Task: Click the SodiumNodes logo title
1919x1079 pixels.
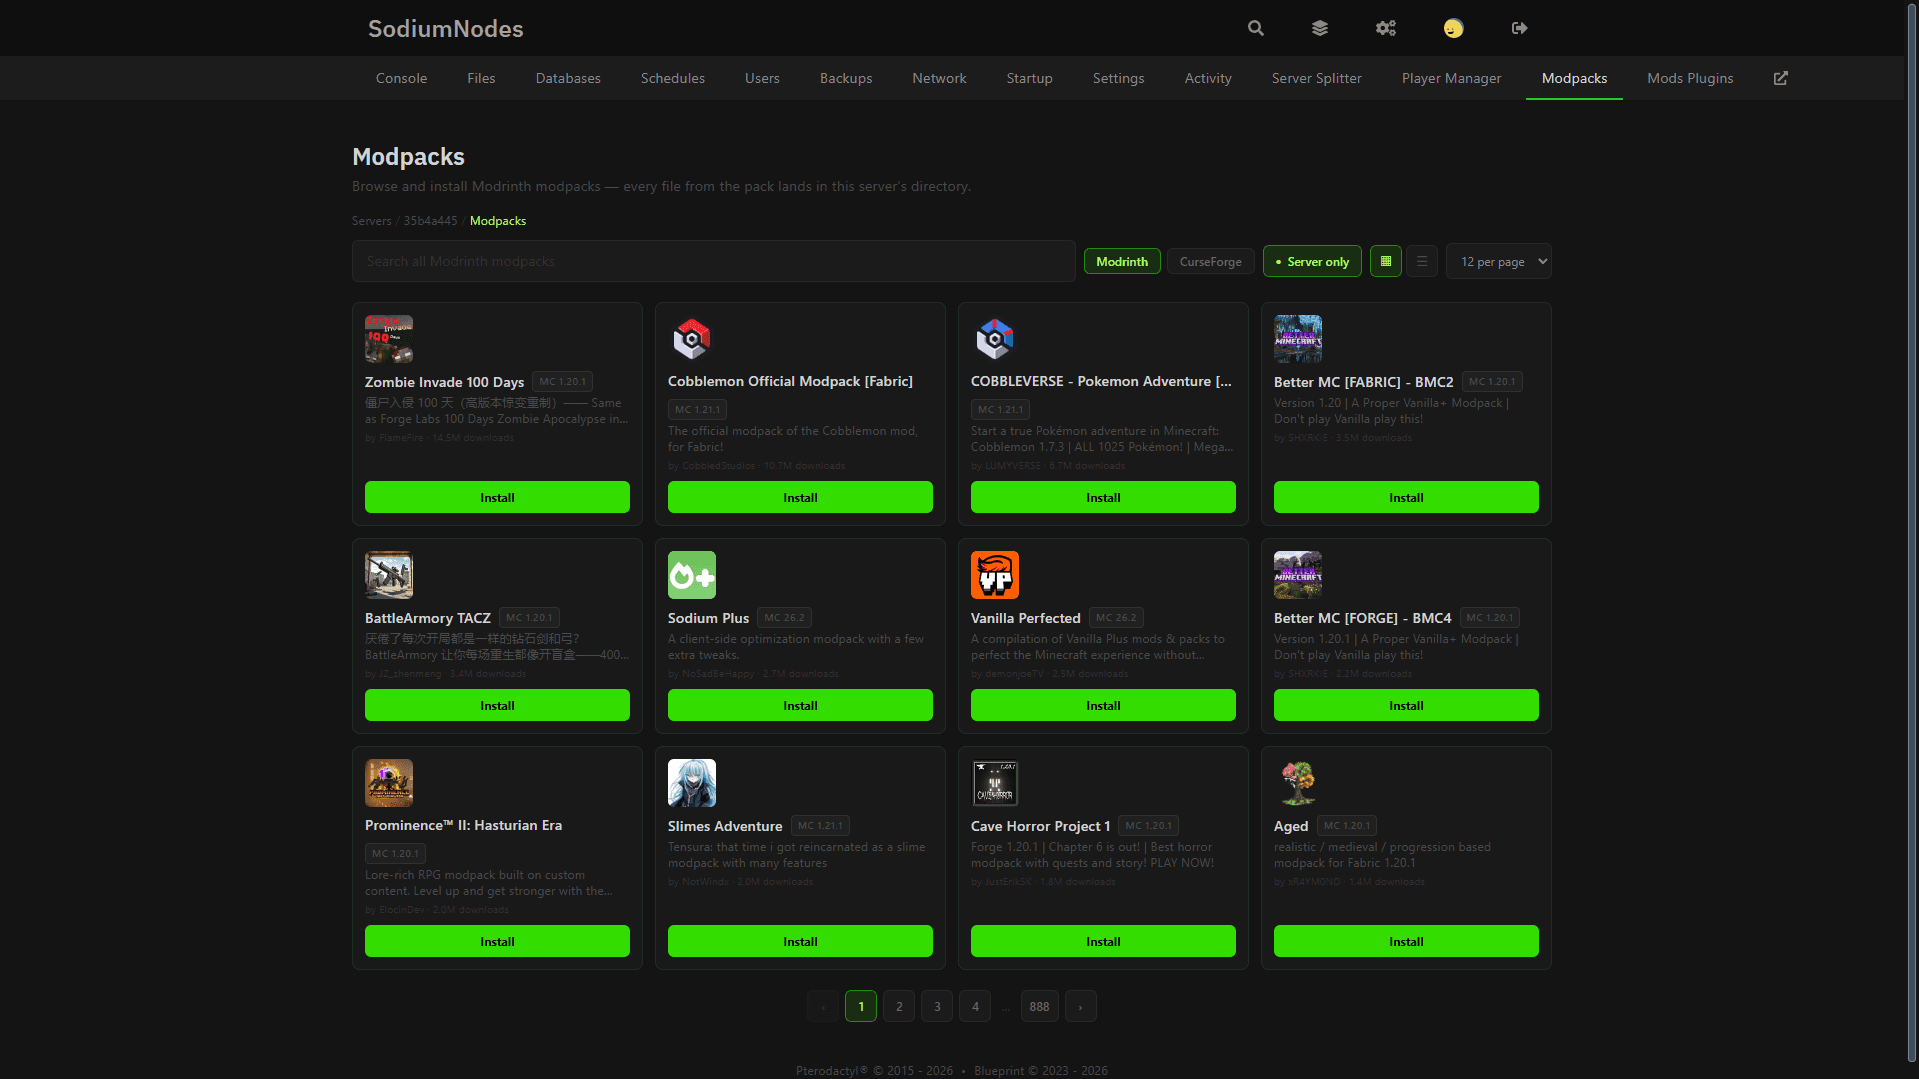Action: (445, 28)
